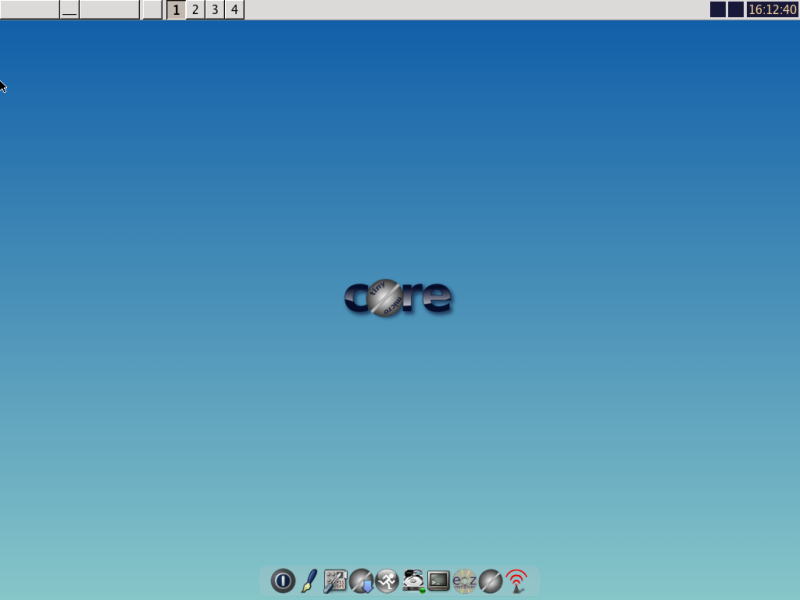Open the mount tool hard-disk icon
This screenshot has height=600, width=800.
(x=412, y=580)
